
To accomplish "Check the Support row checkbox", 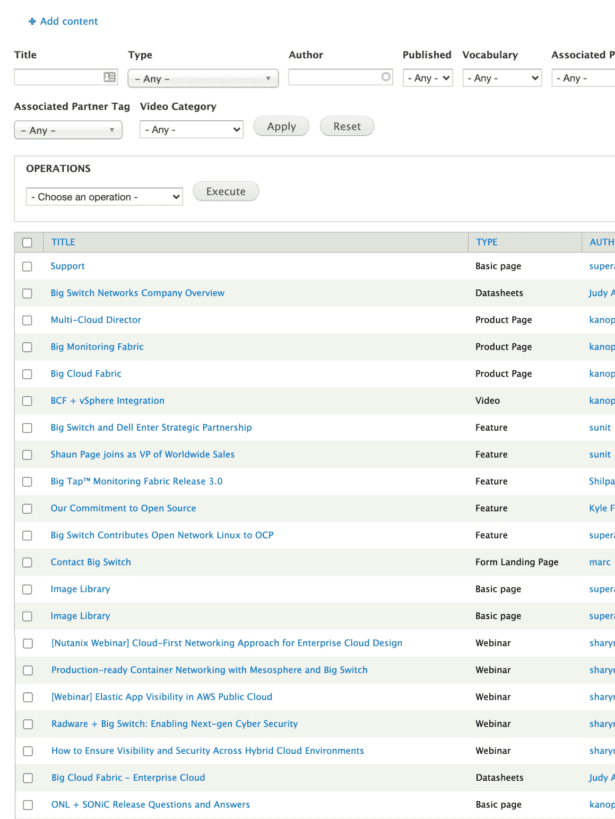I will pyautogui.click(x=27, y=266).
